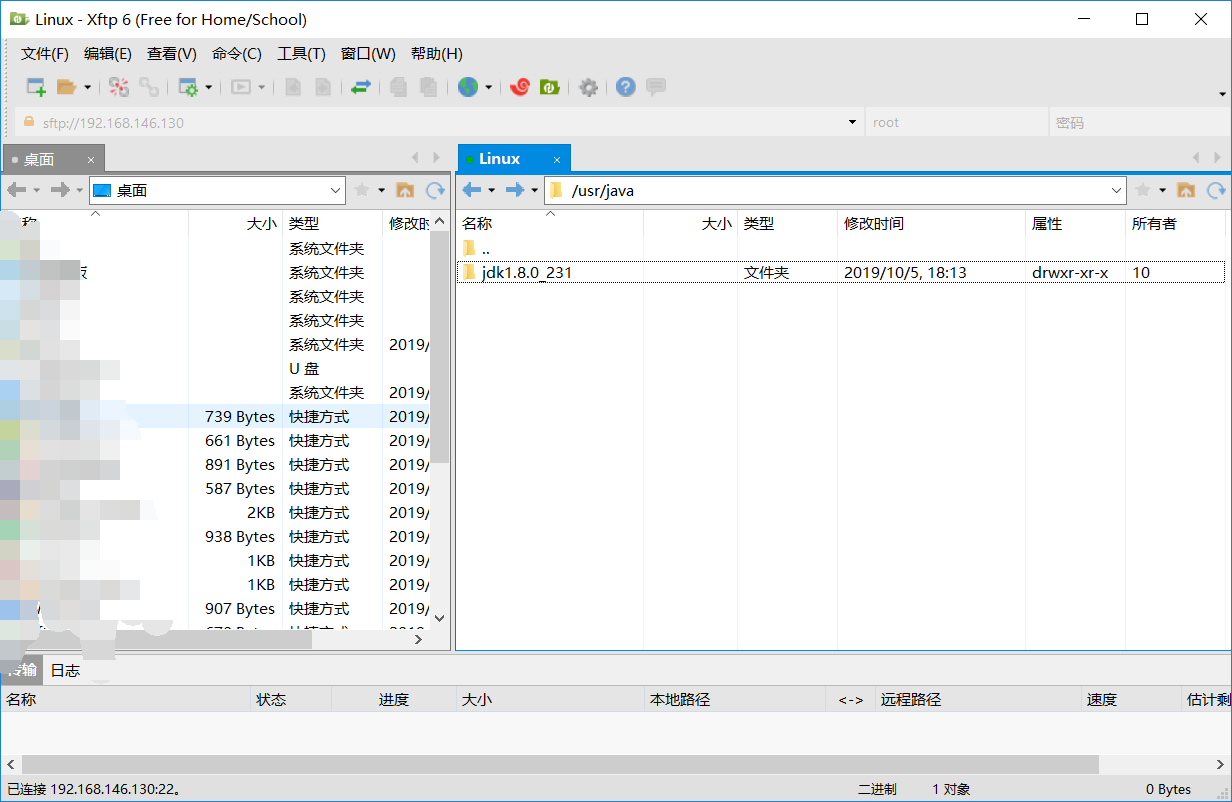Sort remote files by 属性 column
Image resolution: width=1232 pixels, height=802 pixels.
pyautogui.click(x=1075, y=224)
